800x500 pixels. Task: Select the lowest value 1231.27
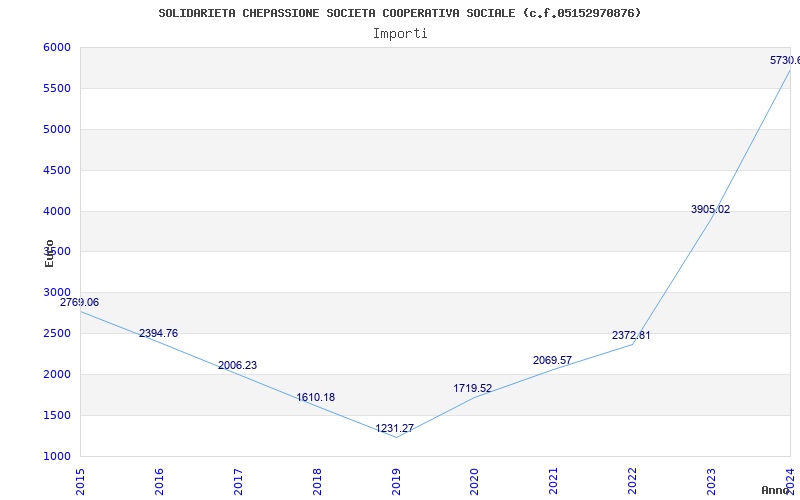tap(394, 429)
